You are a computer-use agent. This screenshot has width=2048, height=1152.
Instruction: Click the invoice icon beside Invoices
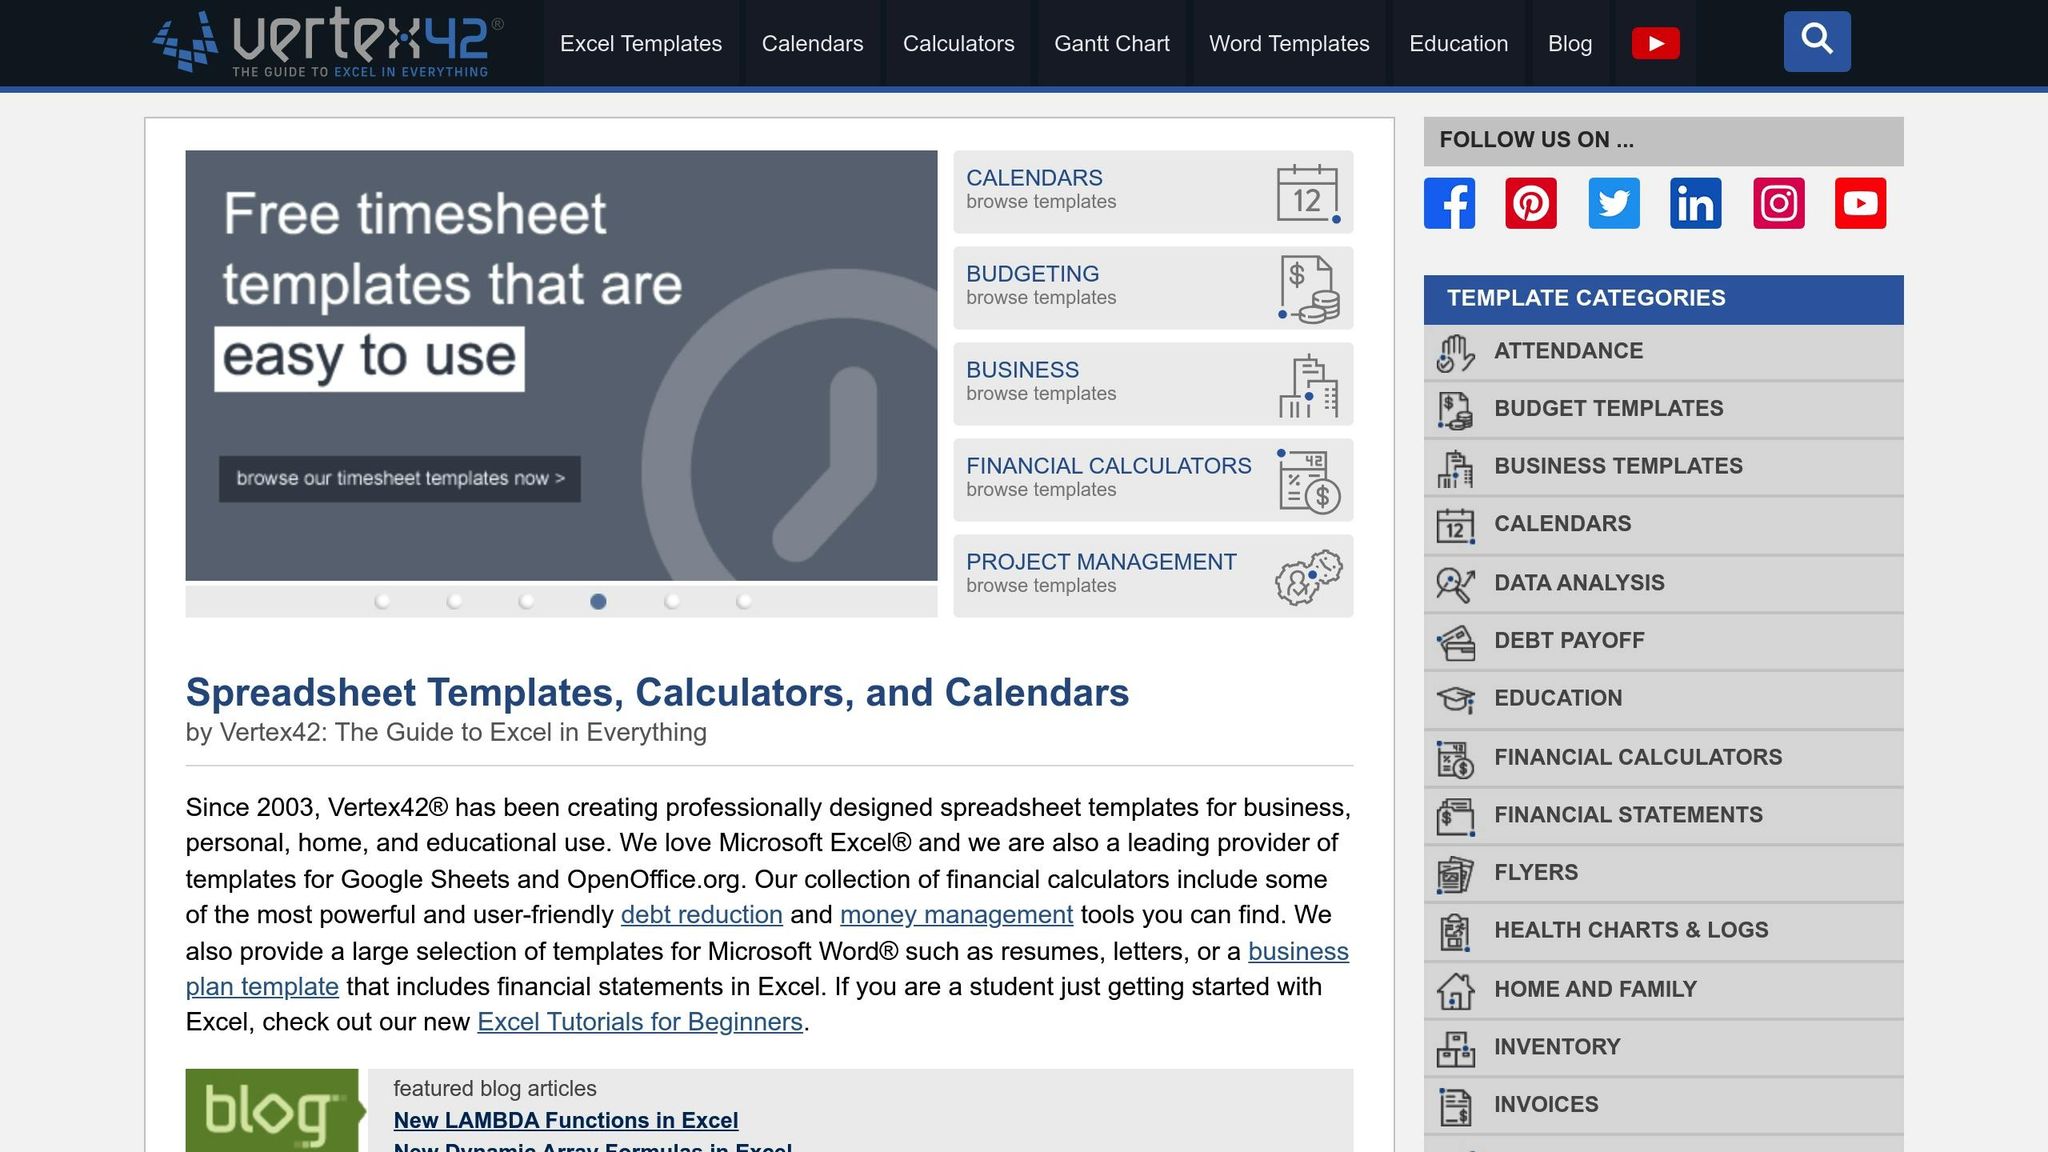tap(1455, 1107)
